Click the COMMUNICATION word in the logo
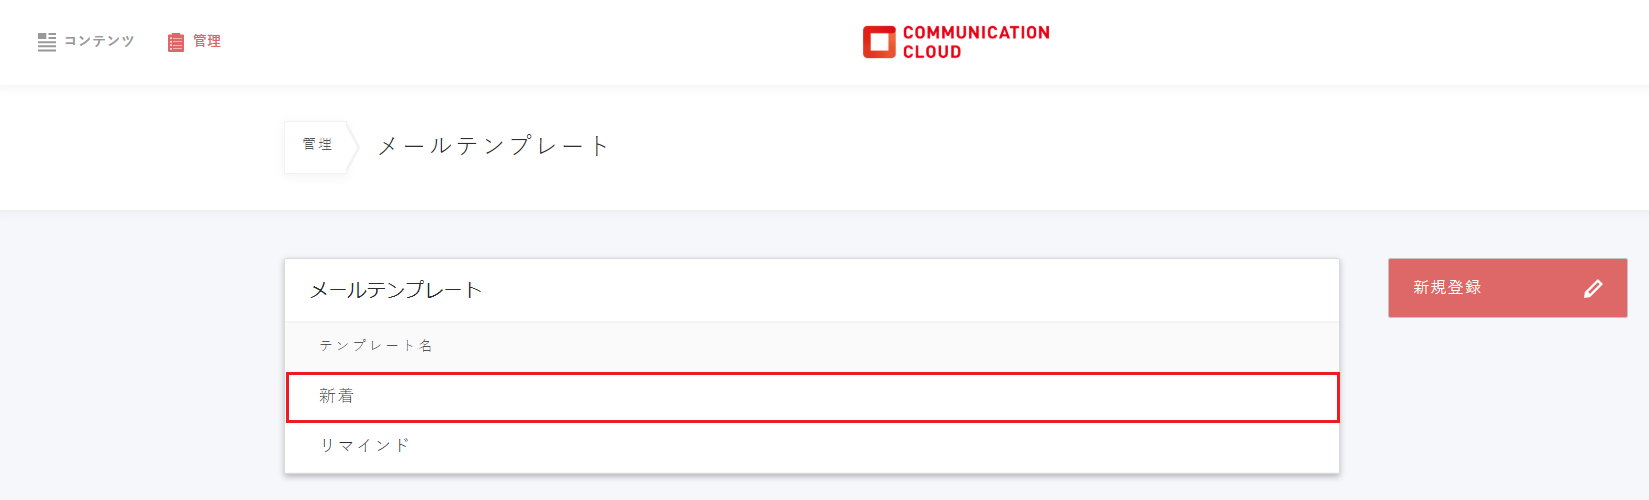The image size is (1649, 500). tap(976, 33)
